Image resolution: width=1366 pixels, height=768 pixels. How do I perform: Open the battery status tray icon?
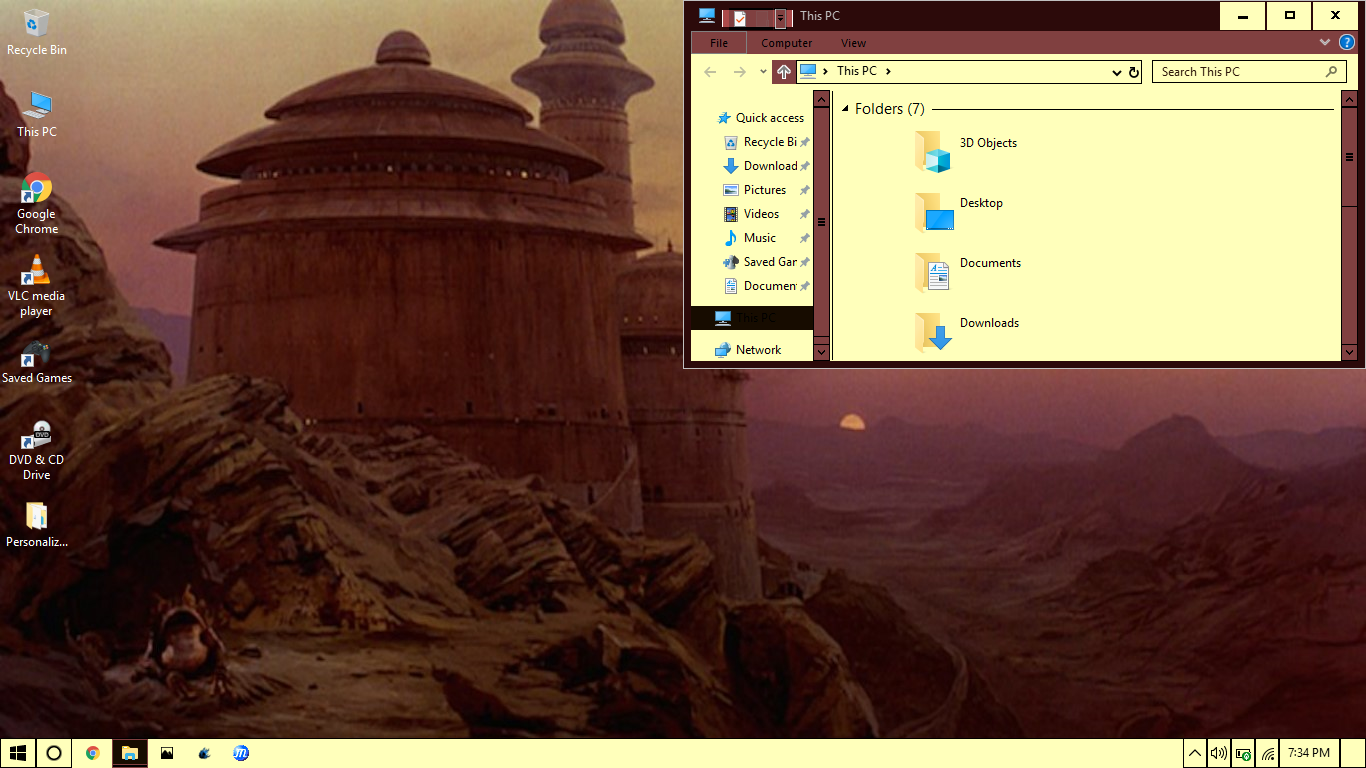pyautogui.click(x=1243, y=753)
